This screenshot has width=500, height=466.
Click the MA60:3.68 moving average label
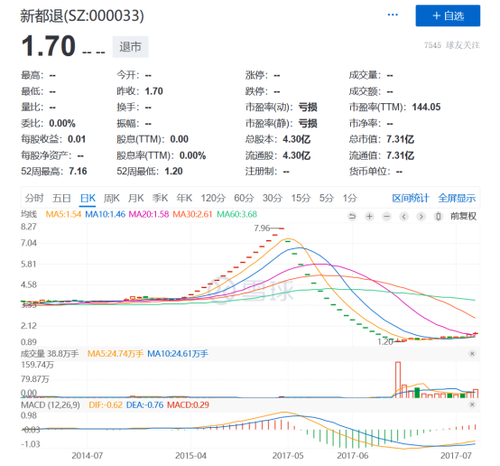237,214
